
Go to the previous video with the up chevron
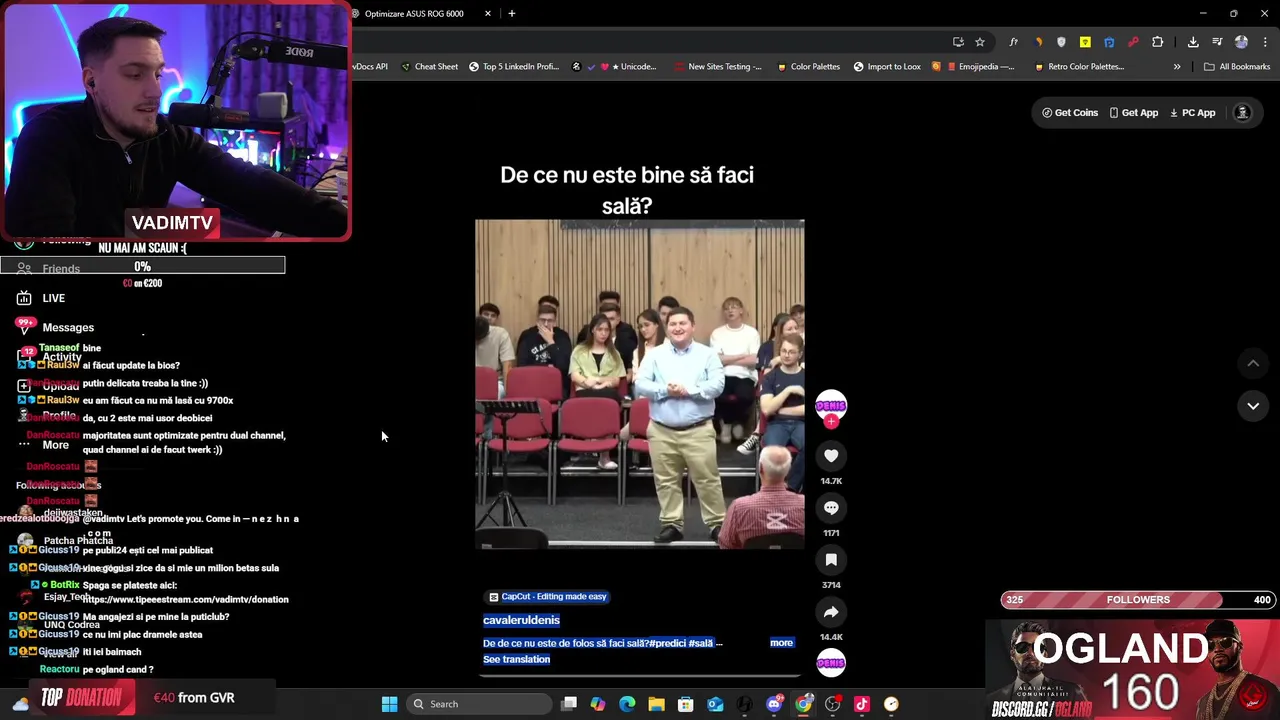tap(1253, 363)
